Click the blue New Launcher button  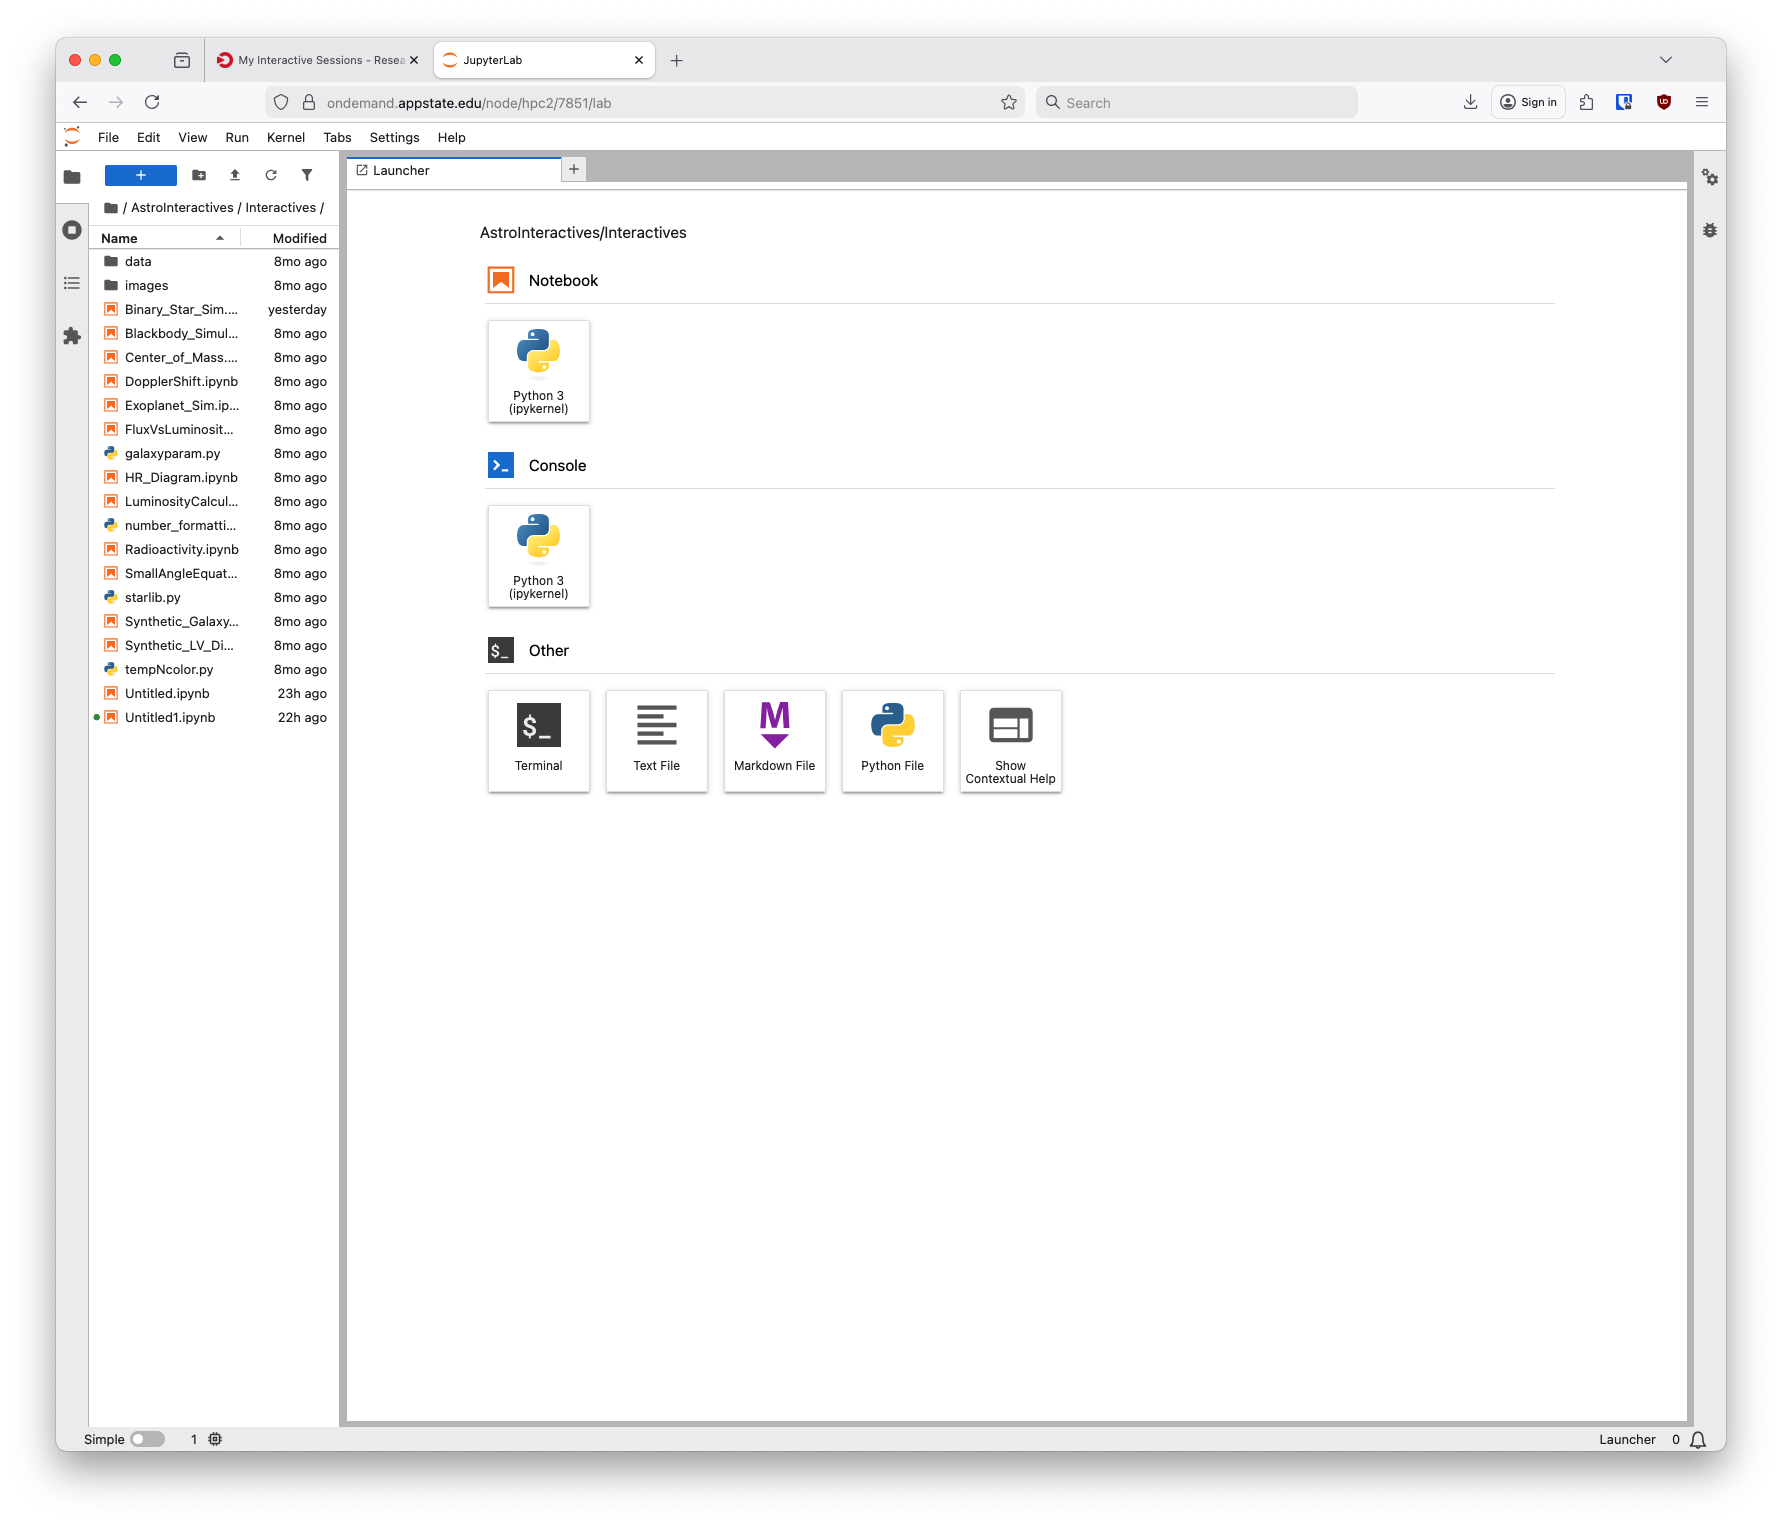pyautogui.click(x=141, y=175)
